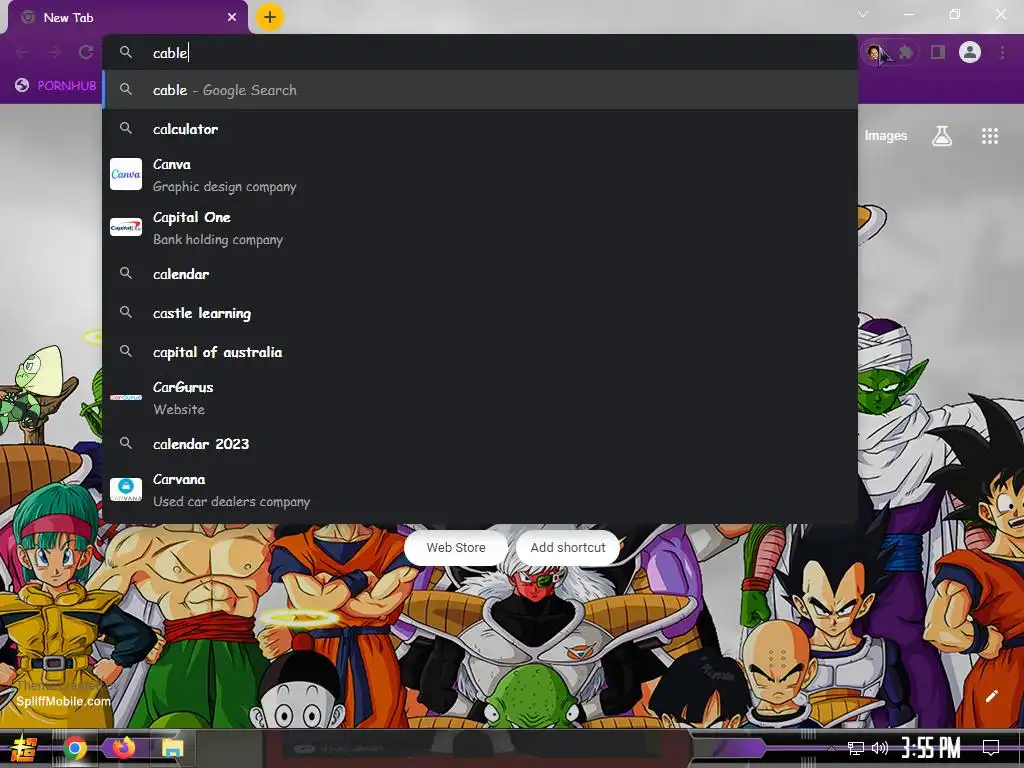Launch Firefox from the taskbar
The width and height of the screenshot is (1024, 768).
coord(123,748)
